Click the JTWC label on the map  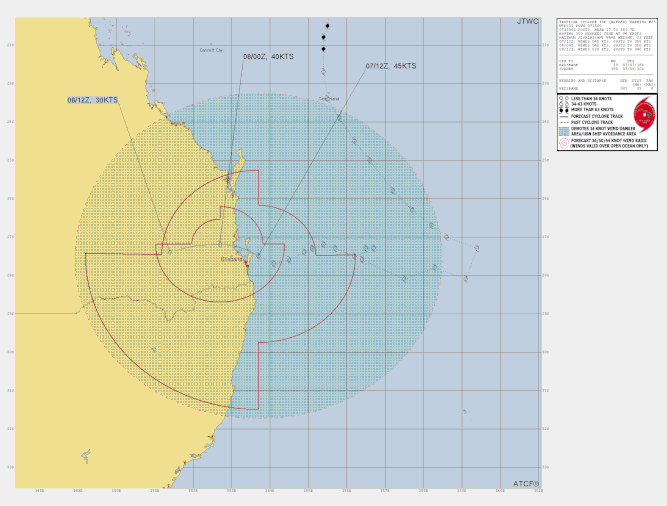[x=527, y=21]
